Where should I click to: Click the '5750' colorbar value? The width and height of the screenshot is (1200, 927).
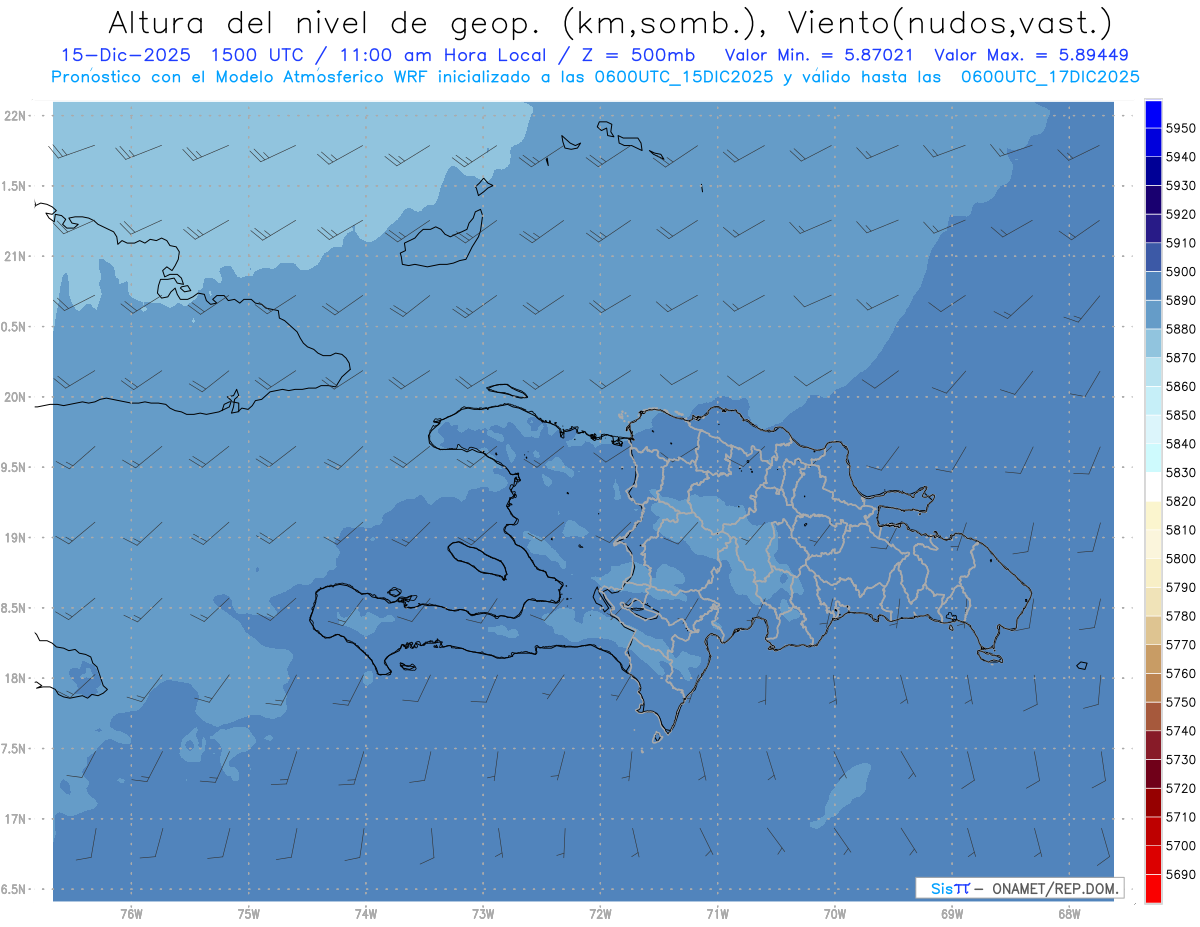tap(1180, 702)
